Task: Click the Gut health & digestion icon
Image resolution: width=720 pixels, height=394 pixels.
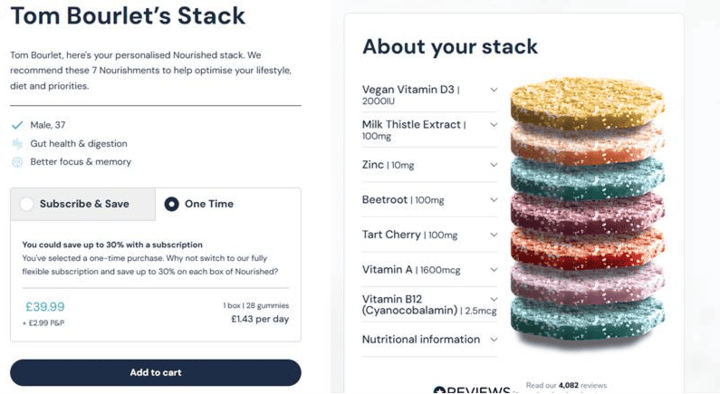Action: (x=17, y=144)
